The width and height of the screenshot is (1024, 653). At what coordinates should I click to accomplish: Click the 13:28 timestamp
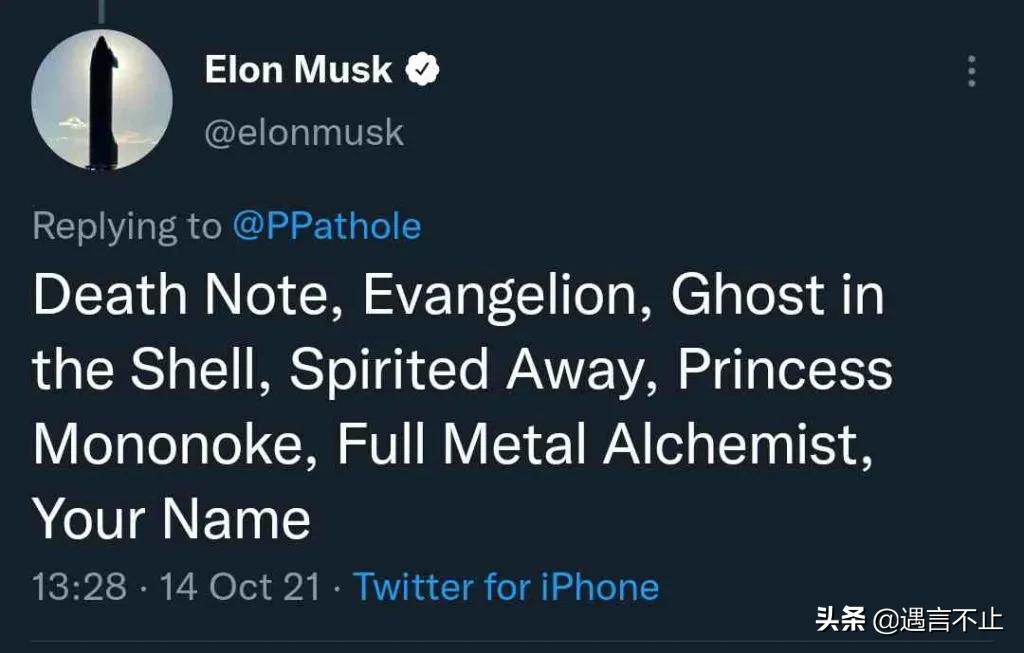pos(79,586)
